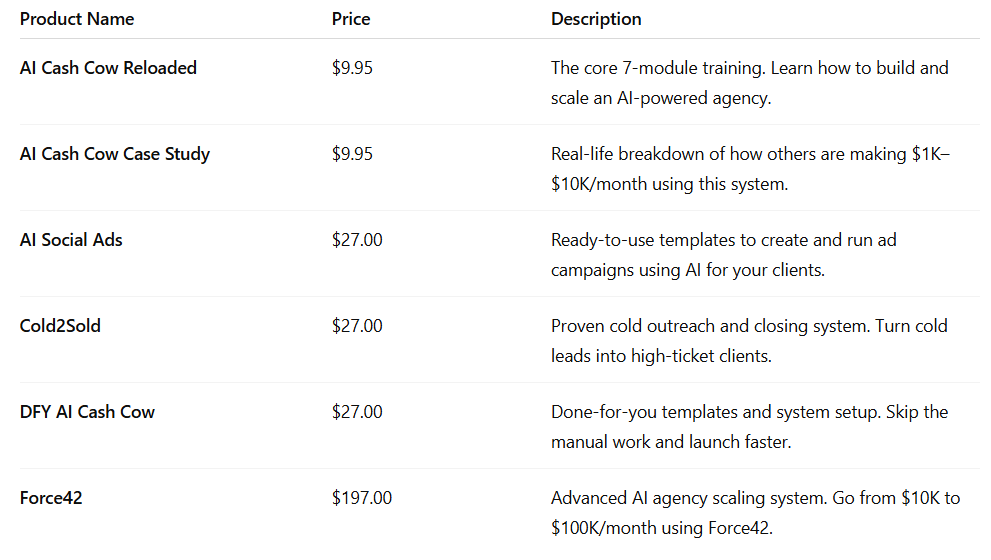
Task: Click the $9.95 price of AI Cash Cow Reloaded
Action: pos(352,68)
